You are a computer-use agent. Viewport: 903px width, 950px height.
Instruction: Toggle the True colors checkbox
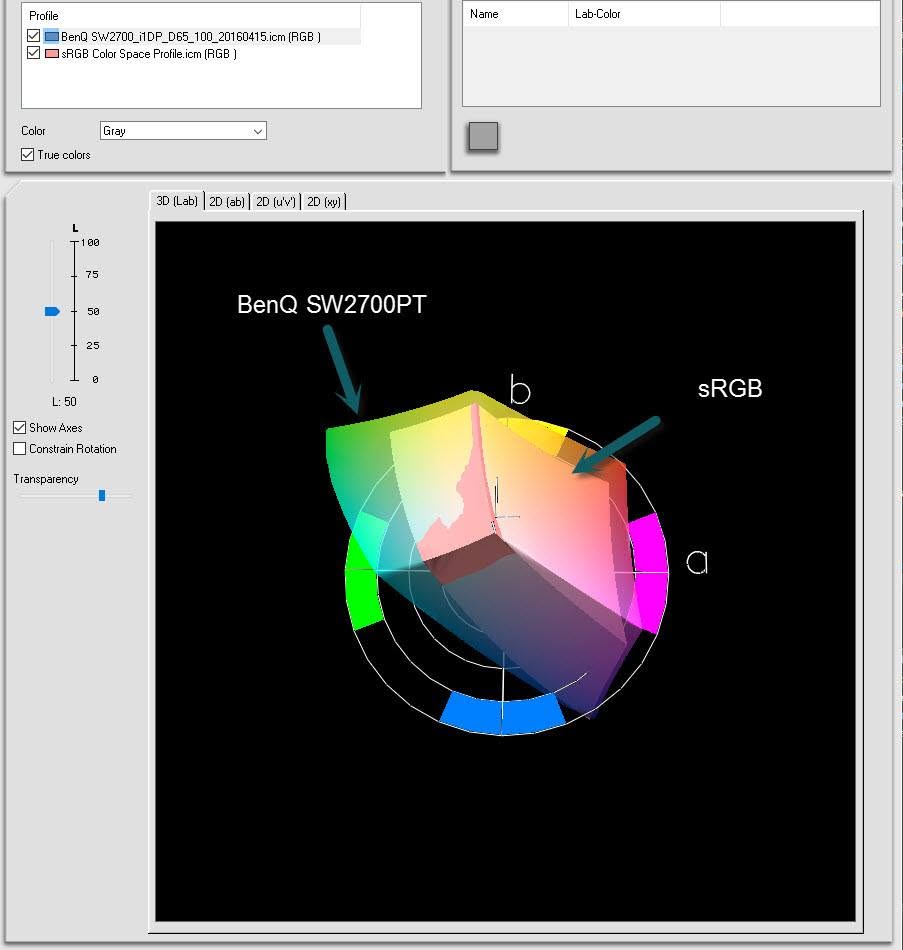point(27,154)
